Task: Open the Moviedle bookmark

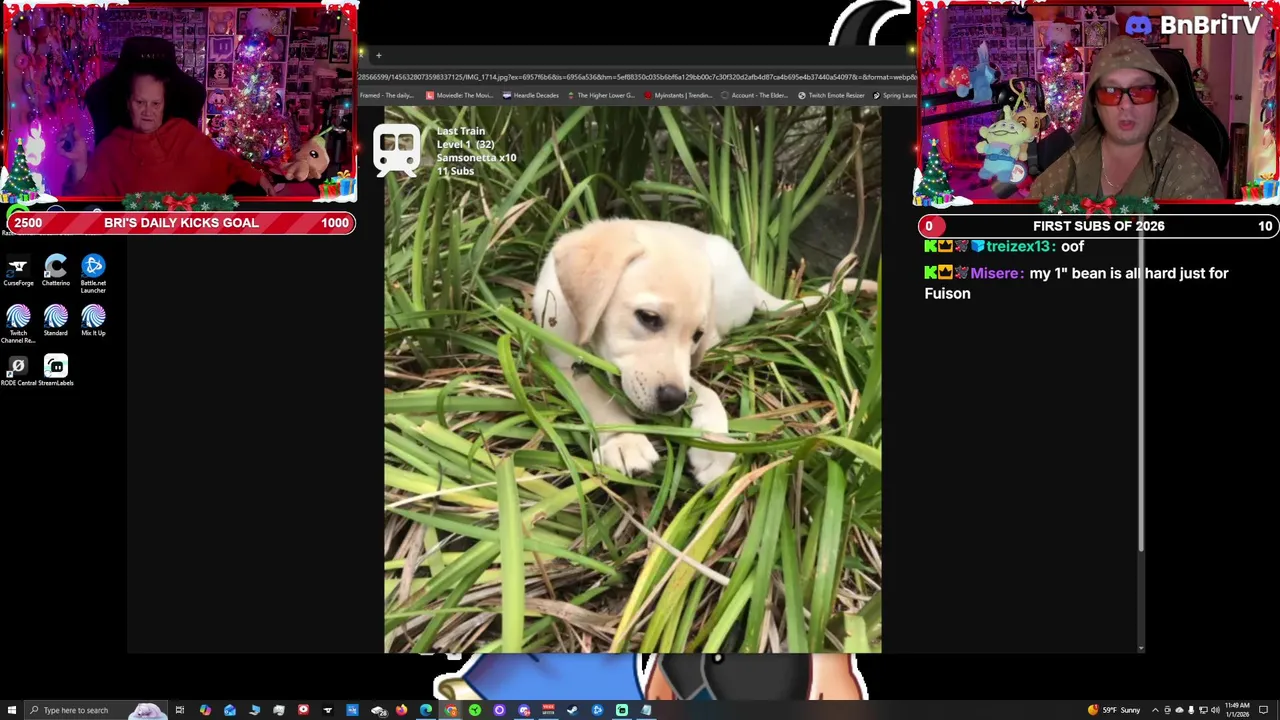Action: (x=459, y=95)
